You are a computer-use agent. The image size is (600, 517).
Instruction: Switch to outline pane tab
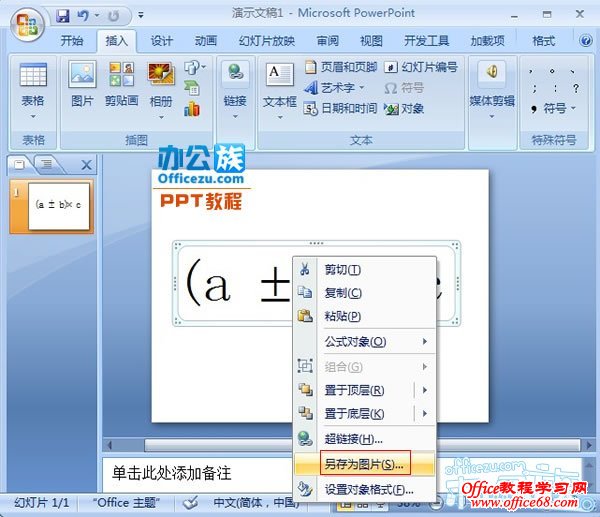pyautogui.click(x=47, y=165)
